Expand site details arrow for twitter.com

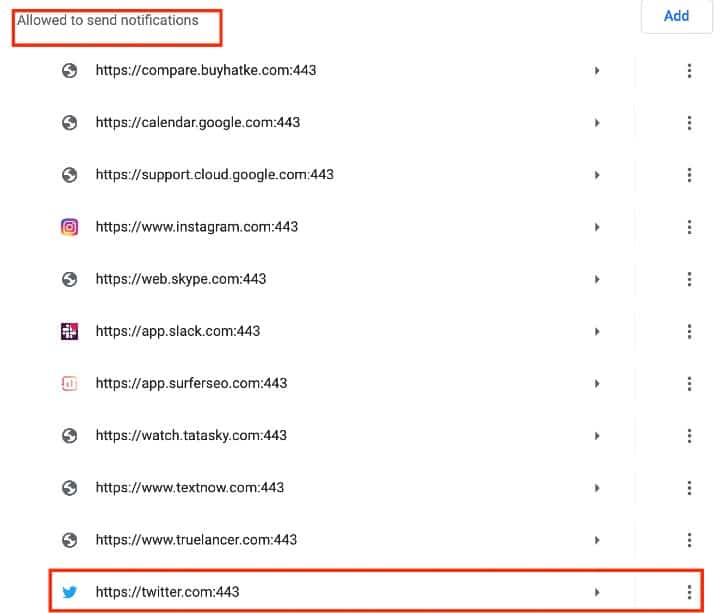tap(597, 592)
